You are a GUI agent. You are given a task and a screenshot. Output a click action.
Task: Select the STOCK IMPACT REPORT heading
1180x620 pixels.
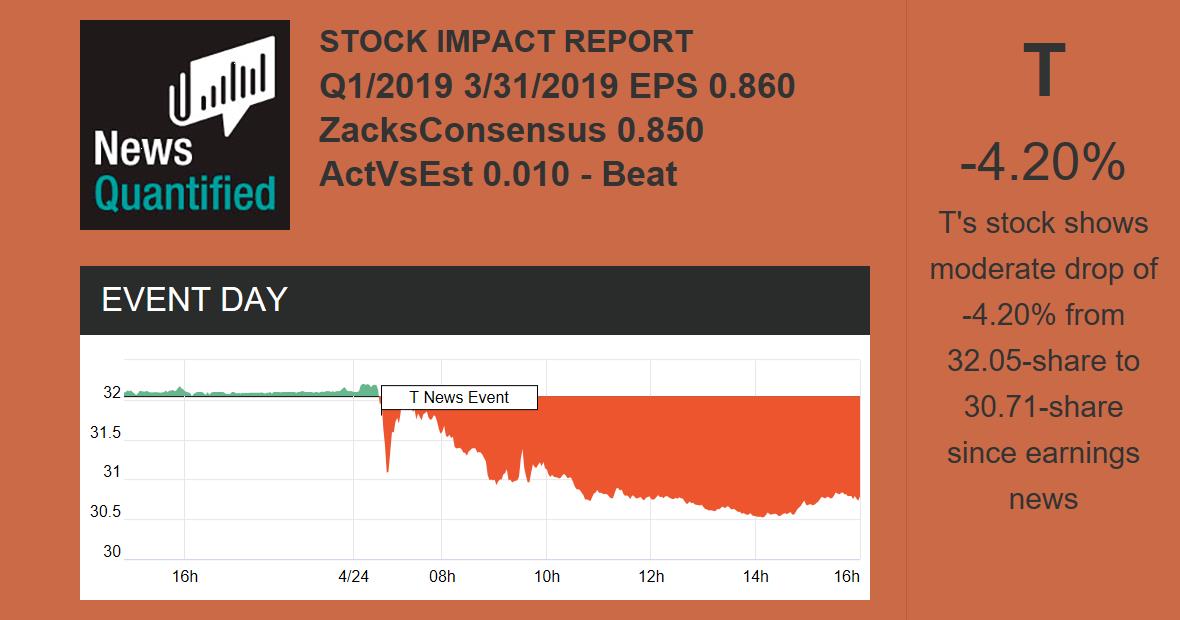pos(506,42)
